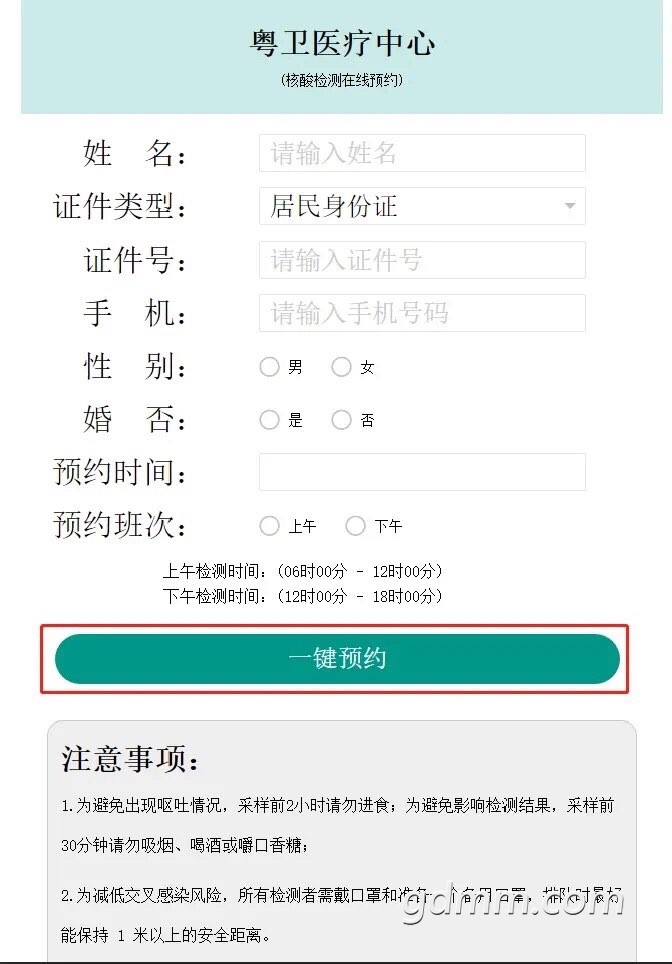Select the 上午 shift radio button
This screenshot has height=964, width=672.
tap(269, 526)
